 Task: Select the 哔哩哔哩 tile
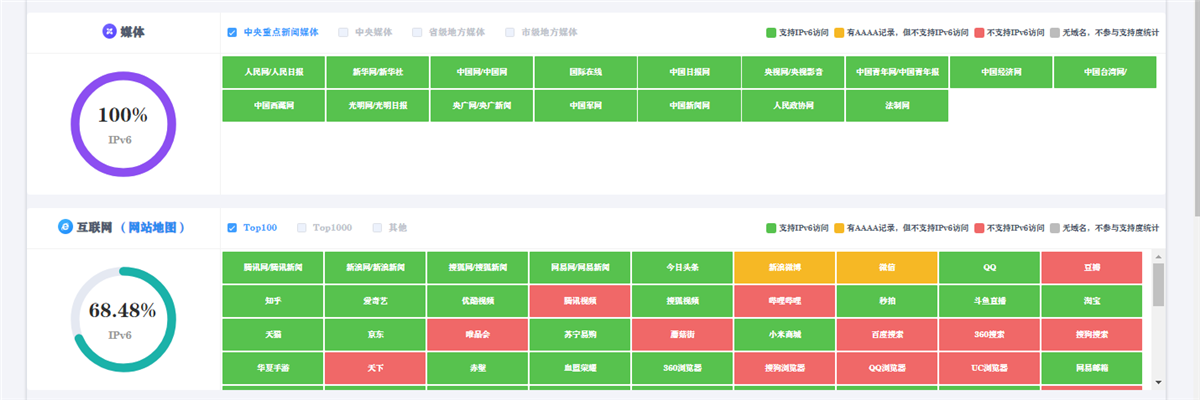[x=784, y=300]
